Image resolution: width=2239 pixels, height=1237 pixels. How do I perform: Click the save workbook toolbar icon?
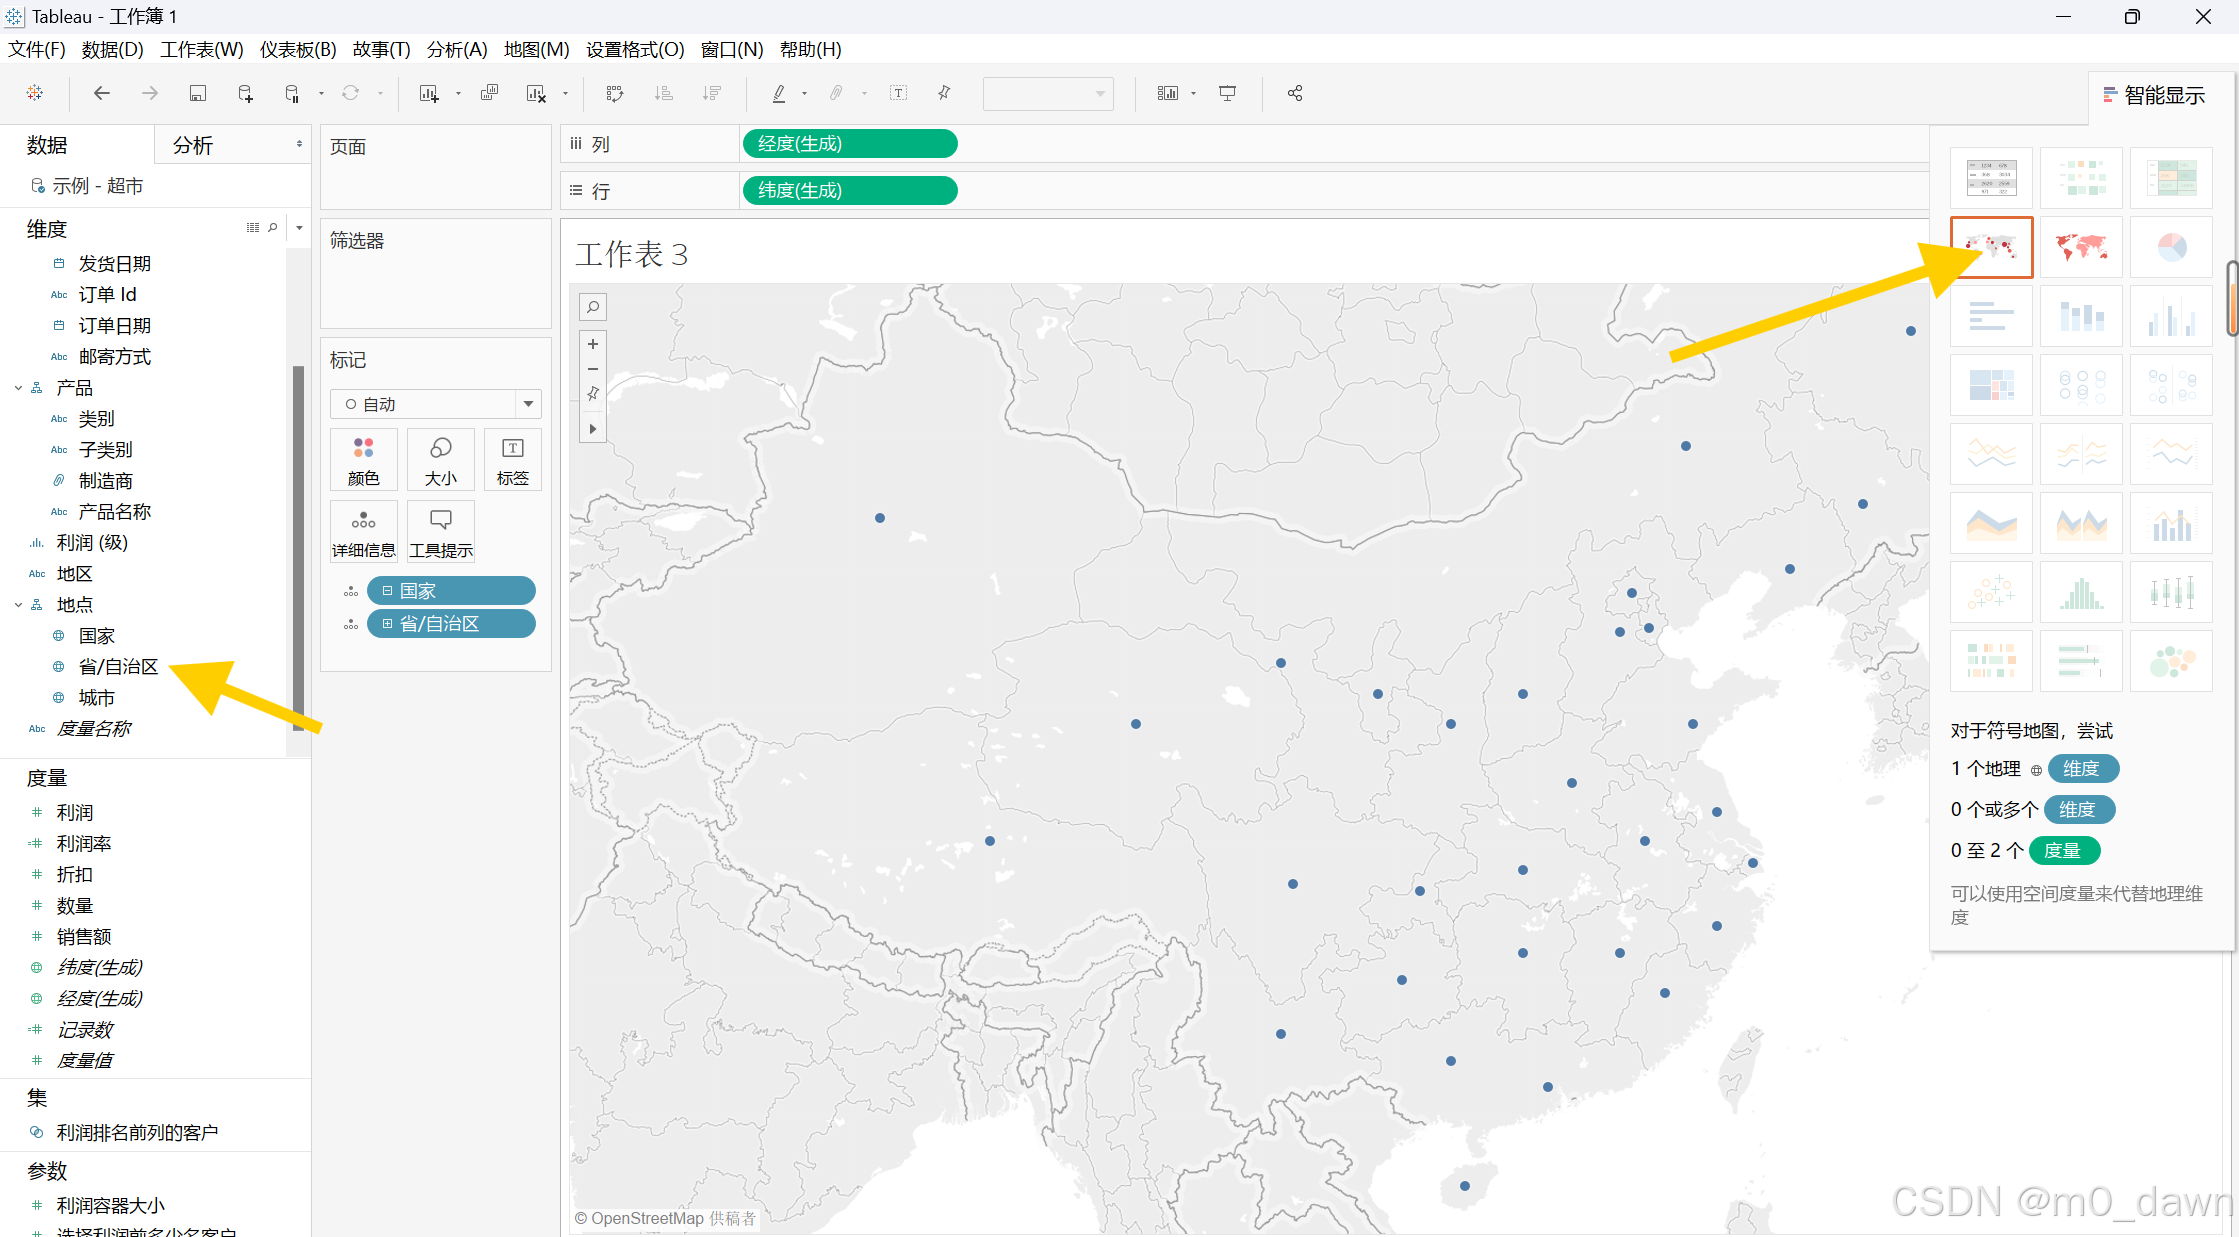point(198,93)
